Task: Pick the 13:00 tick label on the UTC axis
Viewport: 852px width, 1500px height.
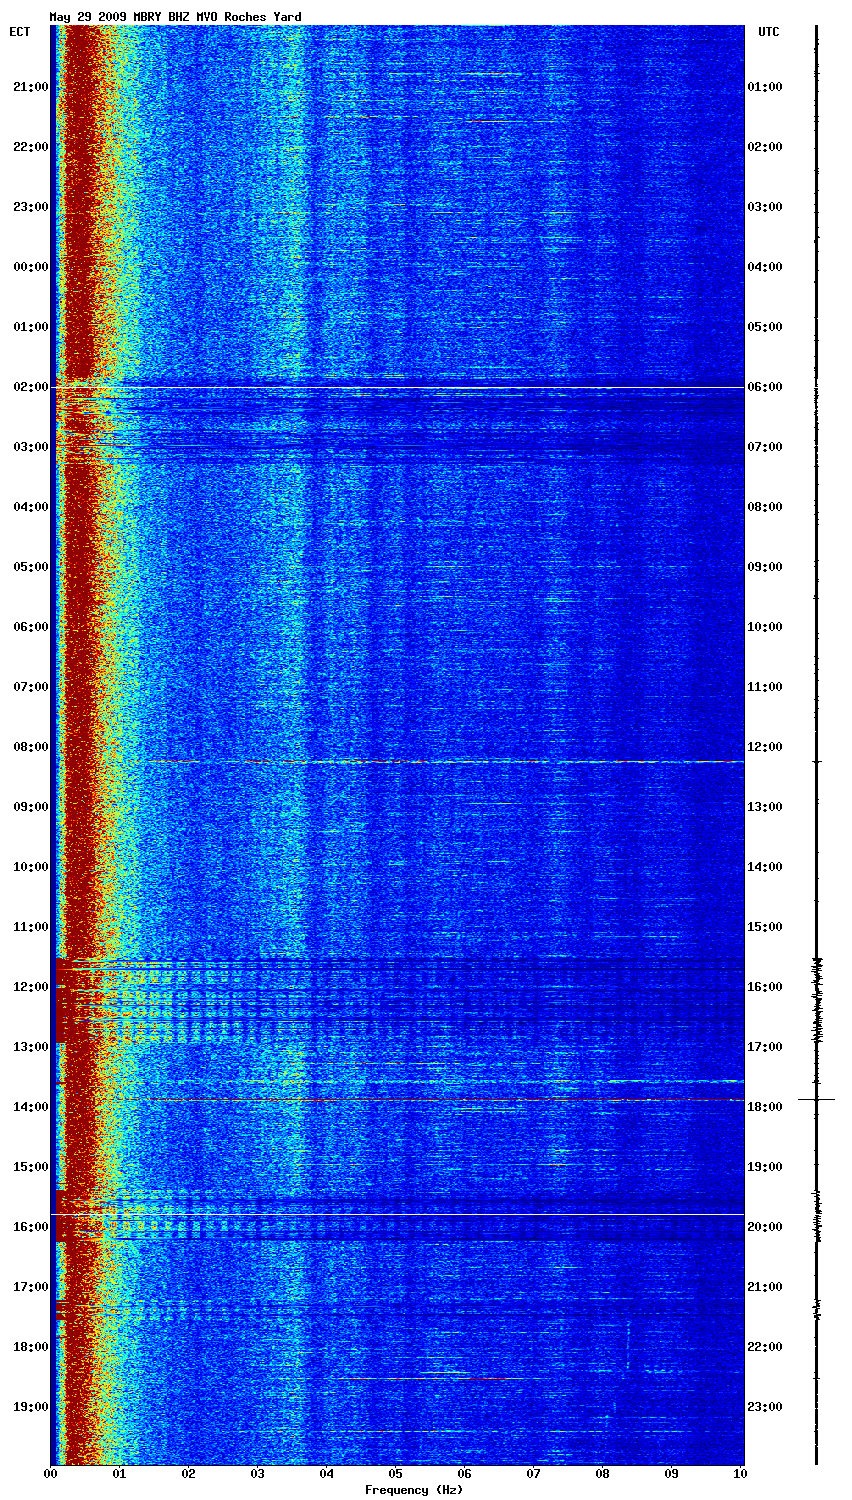Action: click(x=766, y=807)
